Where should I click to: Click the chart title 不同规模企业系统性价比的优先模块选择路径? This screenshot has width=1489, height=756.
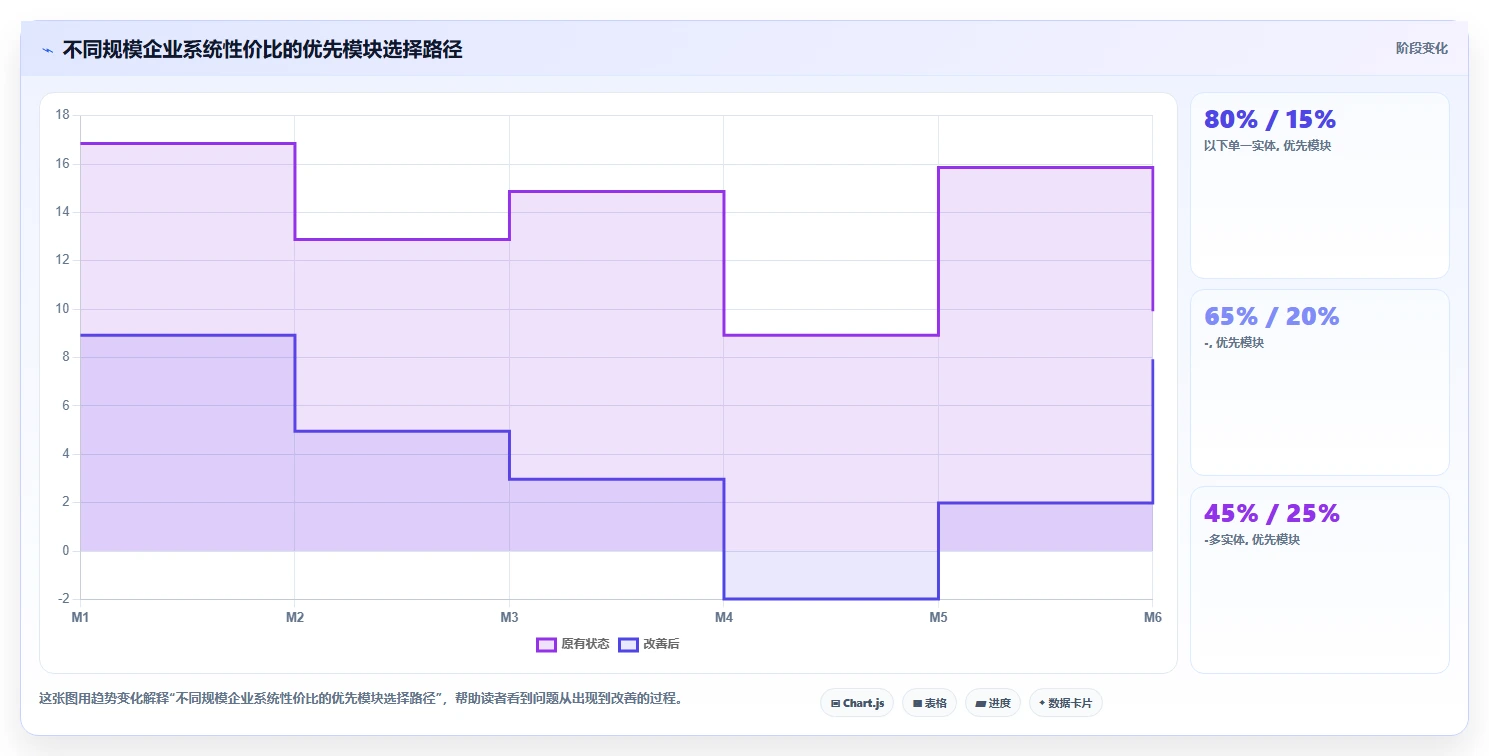click(262, 50)
